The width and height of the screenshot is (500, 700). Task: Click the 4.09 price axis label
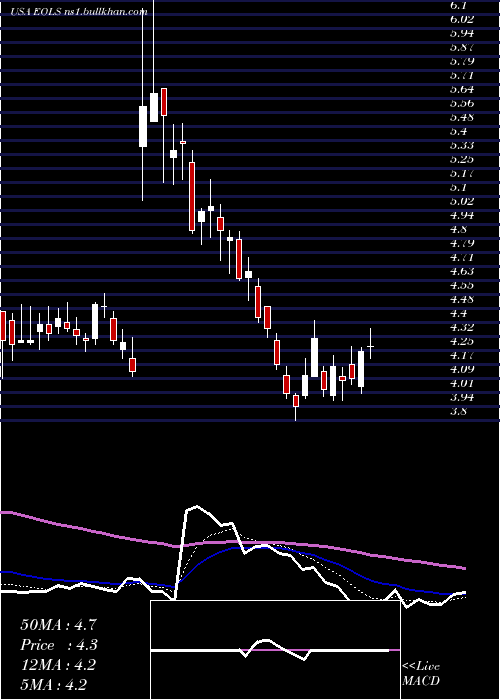tap(462, 369)
